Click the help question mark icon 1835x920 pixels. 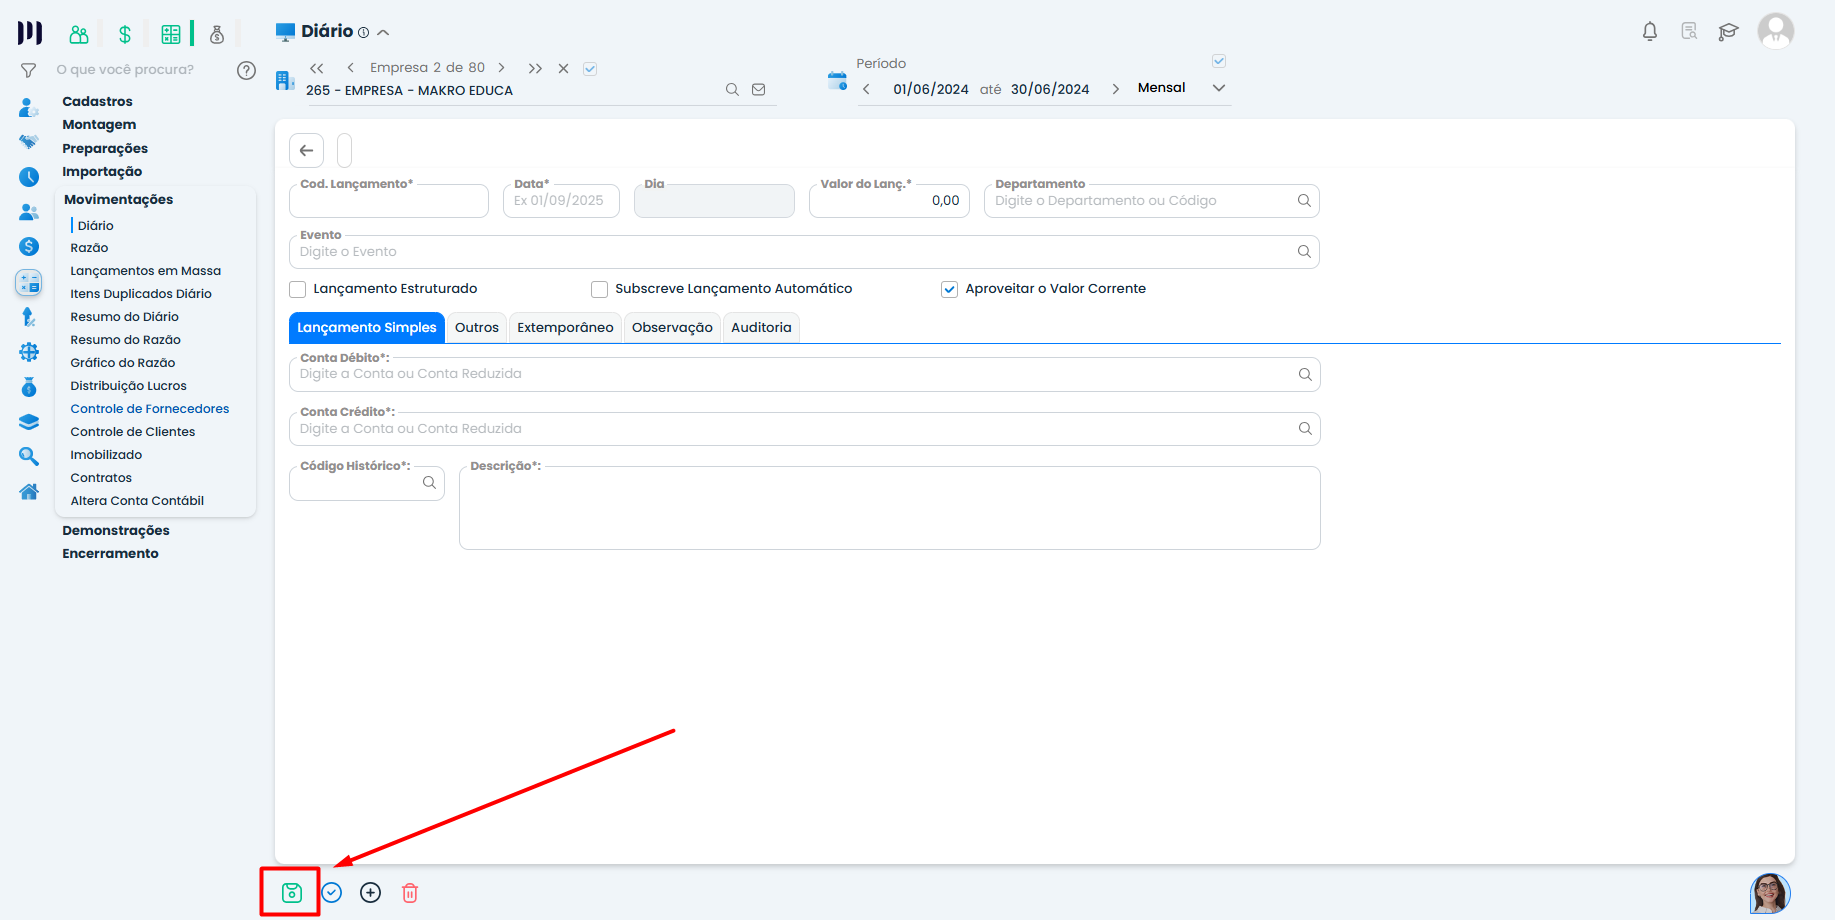click(x=246, y=70)
